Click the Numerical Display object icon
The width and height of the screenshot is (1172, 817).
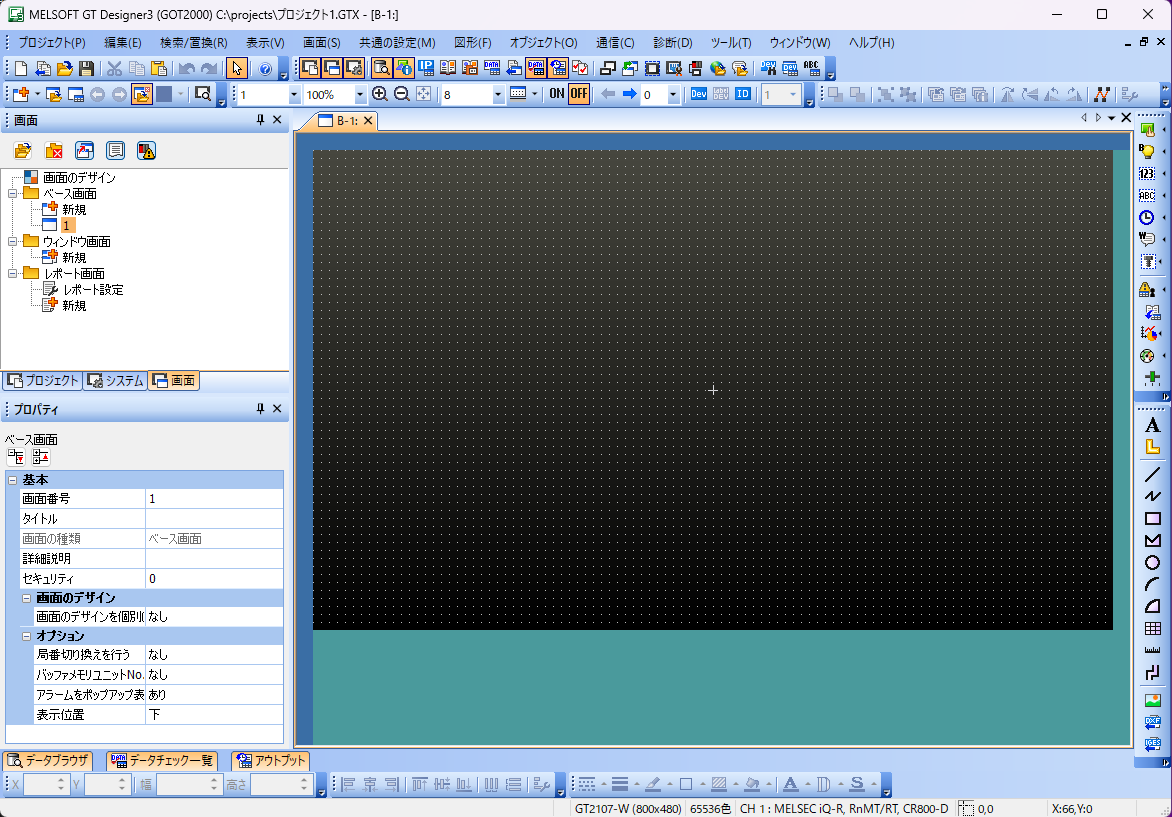pyautogui.click(x=1147, y=173)
